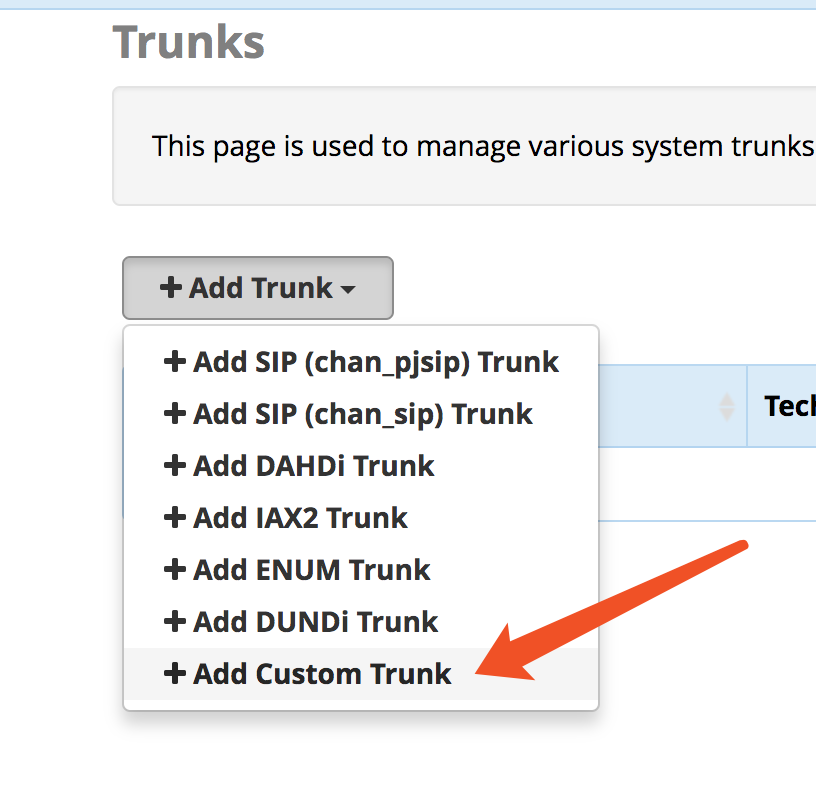Select Add SIP (chan_pjsip) Trunk
Screen dimensions: 816x786
[x=361, y=362]
